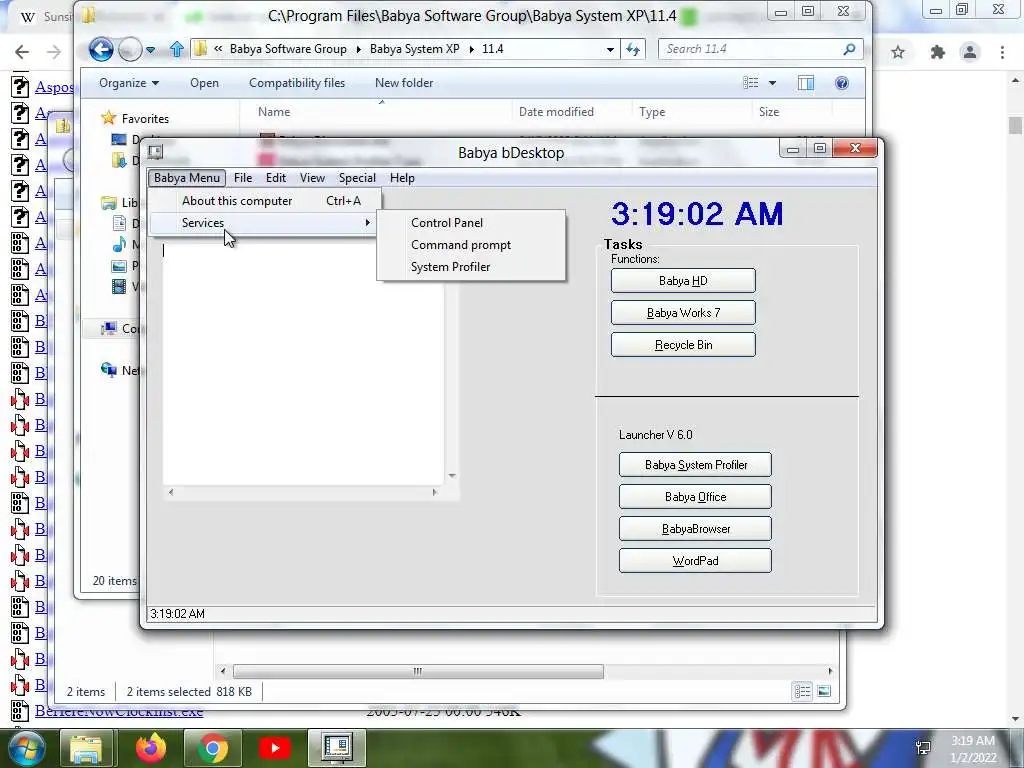The image size is (1024, 768).
Task: Click rear Explorer horizontal scrollbar
Action: tap(418, 671)
